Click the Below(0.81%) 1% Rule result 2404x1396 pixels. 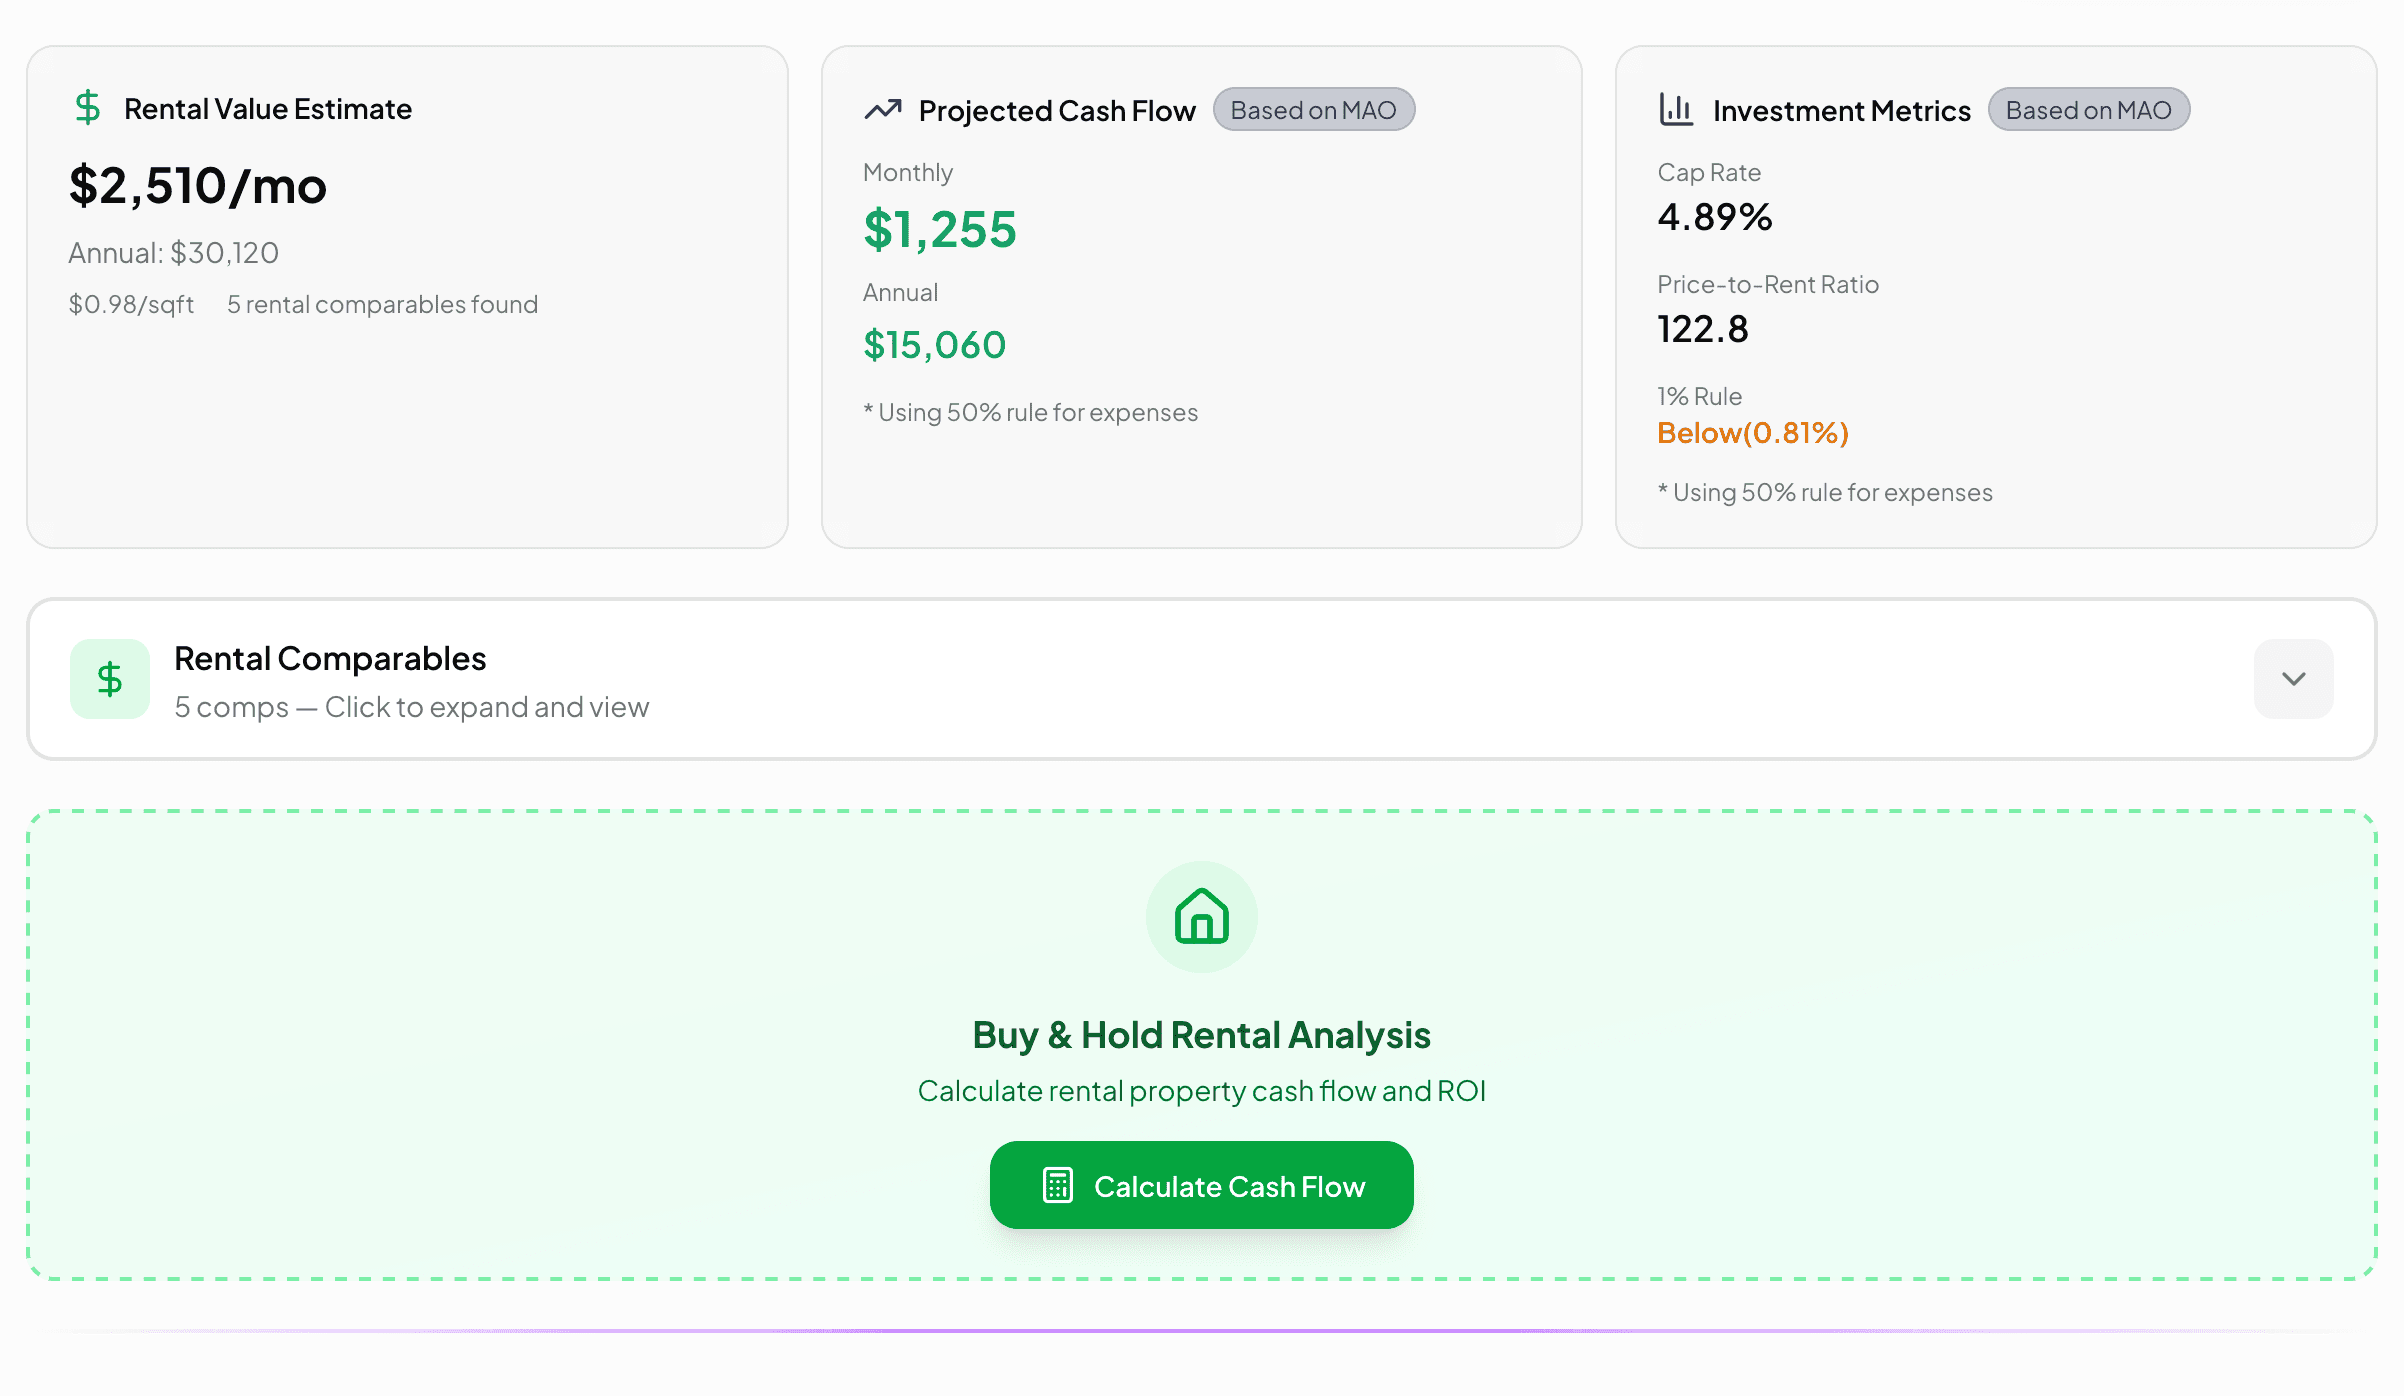[1753, 433]
